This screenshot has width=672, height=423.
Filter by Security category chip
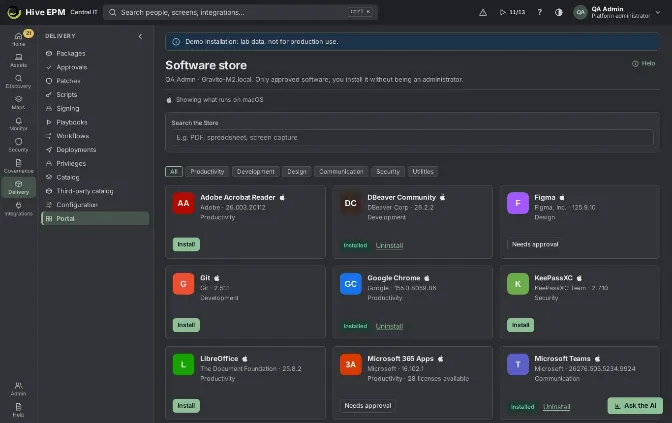[388, 171]
